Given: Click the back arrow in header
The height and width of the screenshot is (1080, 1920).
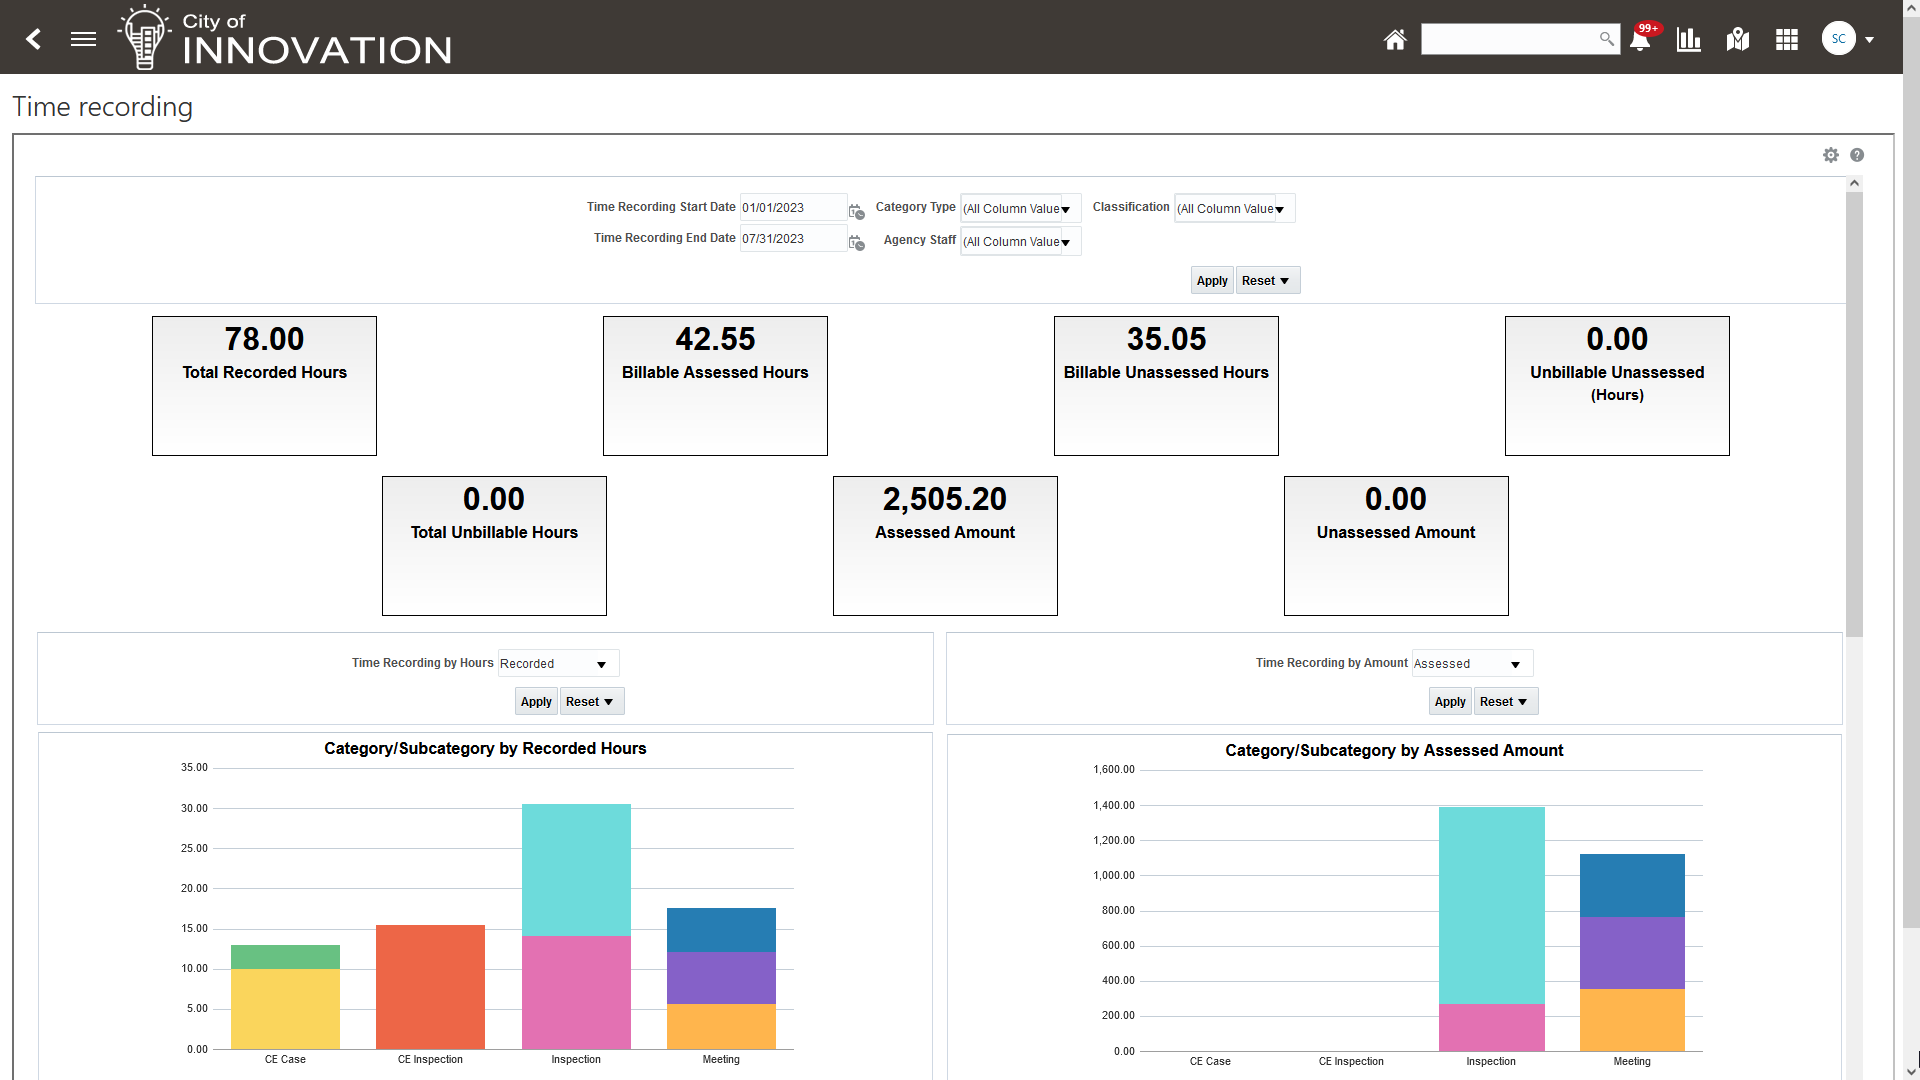Looking at the screenshot, I should point(34,39).
